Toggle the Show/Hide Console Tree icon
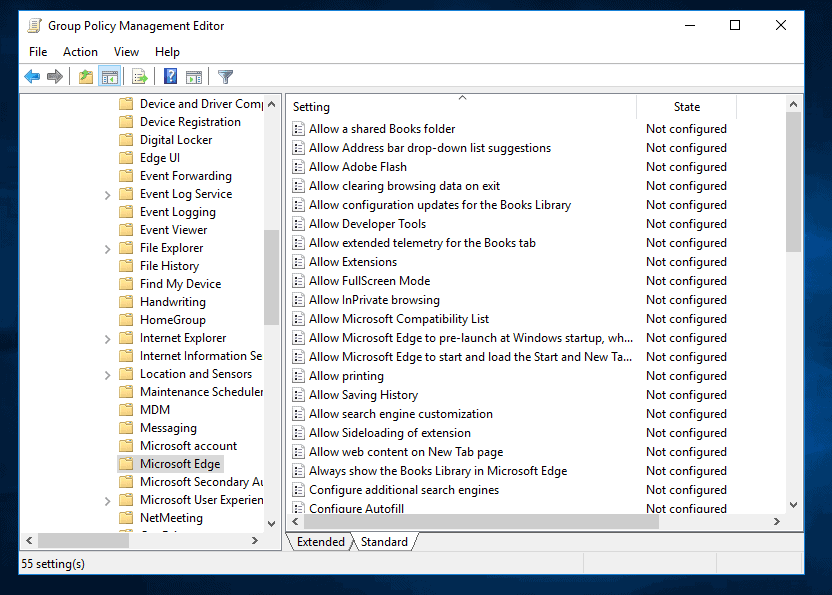Image resolution: width=832 pixels, height=595 pixels. (x=110, y=76)
